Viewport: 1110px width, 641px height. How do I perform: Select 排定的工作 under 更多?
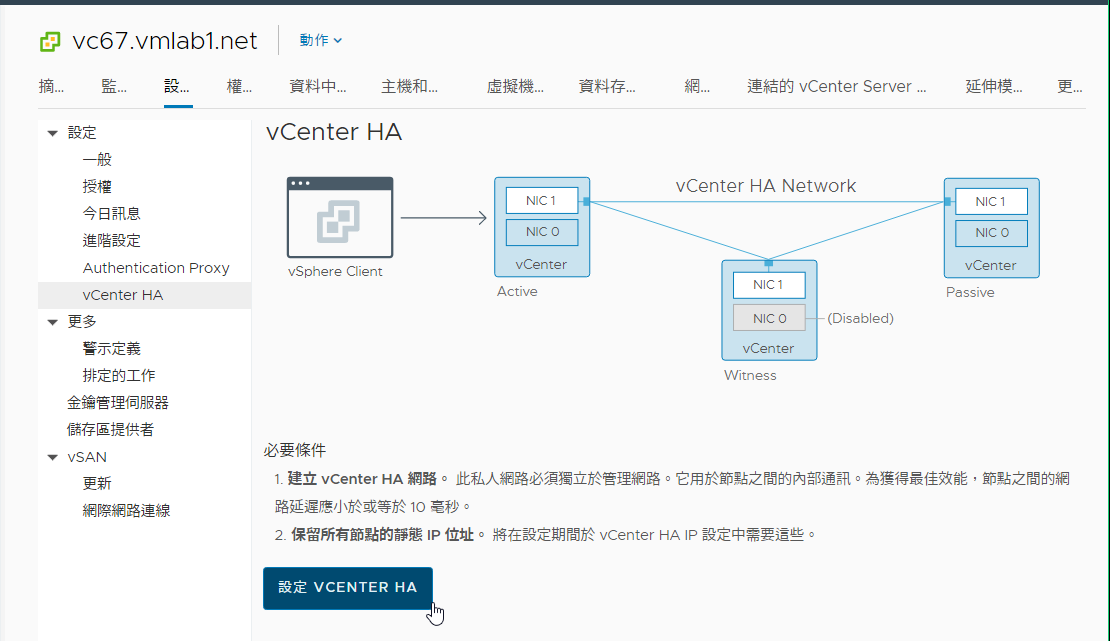(118, 376)
